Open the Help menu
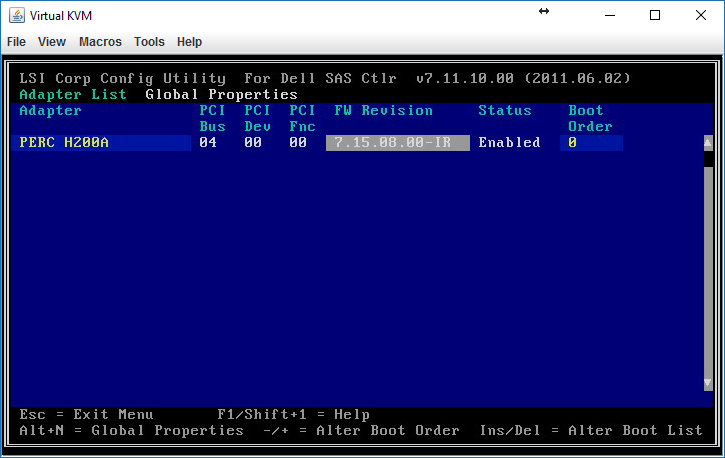The width and height of the screenshot is (725, 458). point(190,42)
